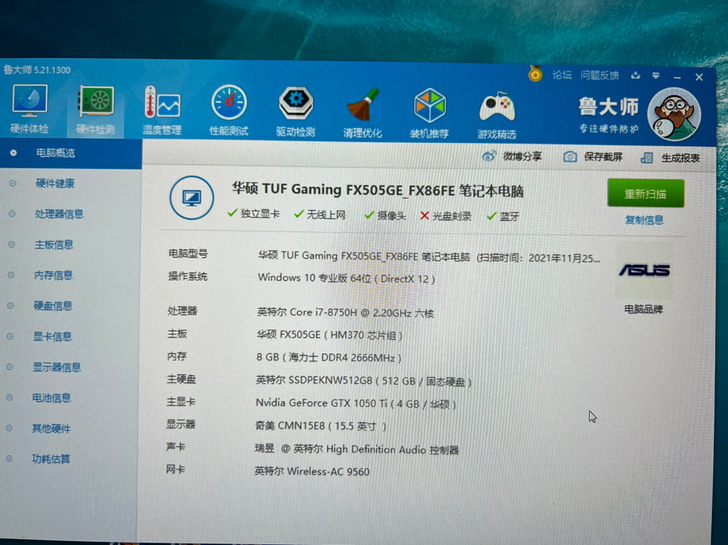The image size is (728, 545).
Task: Select 硬件检测 hardware detection tab
Action: coord(95,110)
